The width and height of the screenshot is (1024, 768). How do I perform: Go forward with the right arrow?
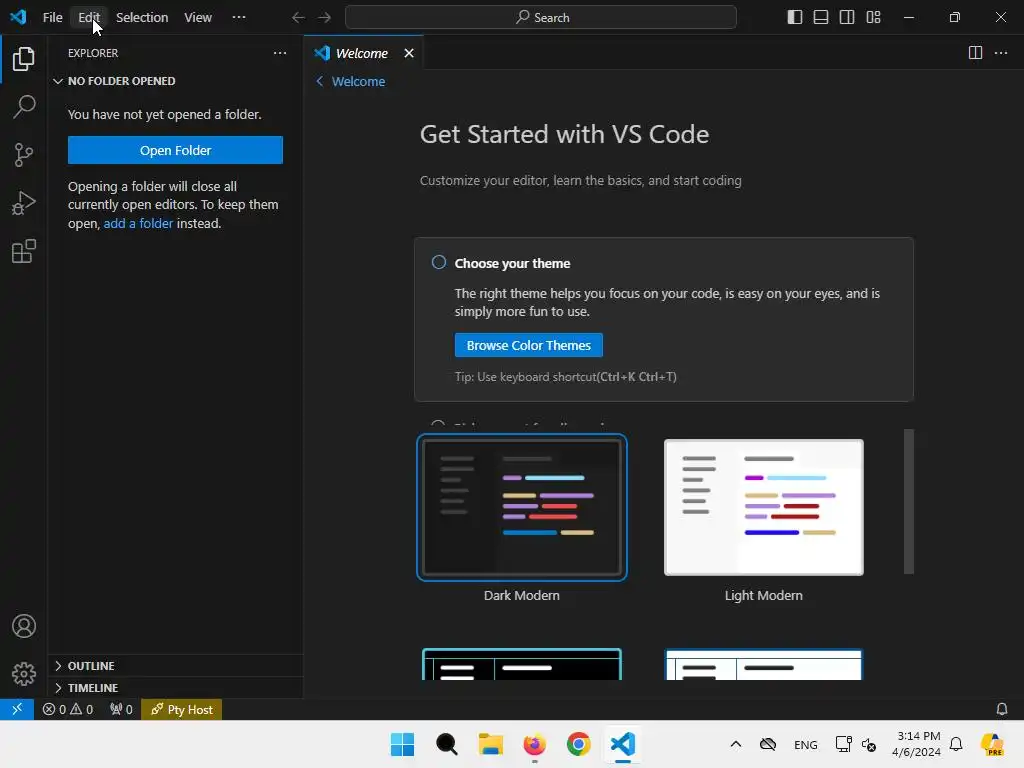click(x=324, y=18)
